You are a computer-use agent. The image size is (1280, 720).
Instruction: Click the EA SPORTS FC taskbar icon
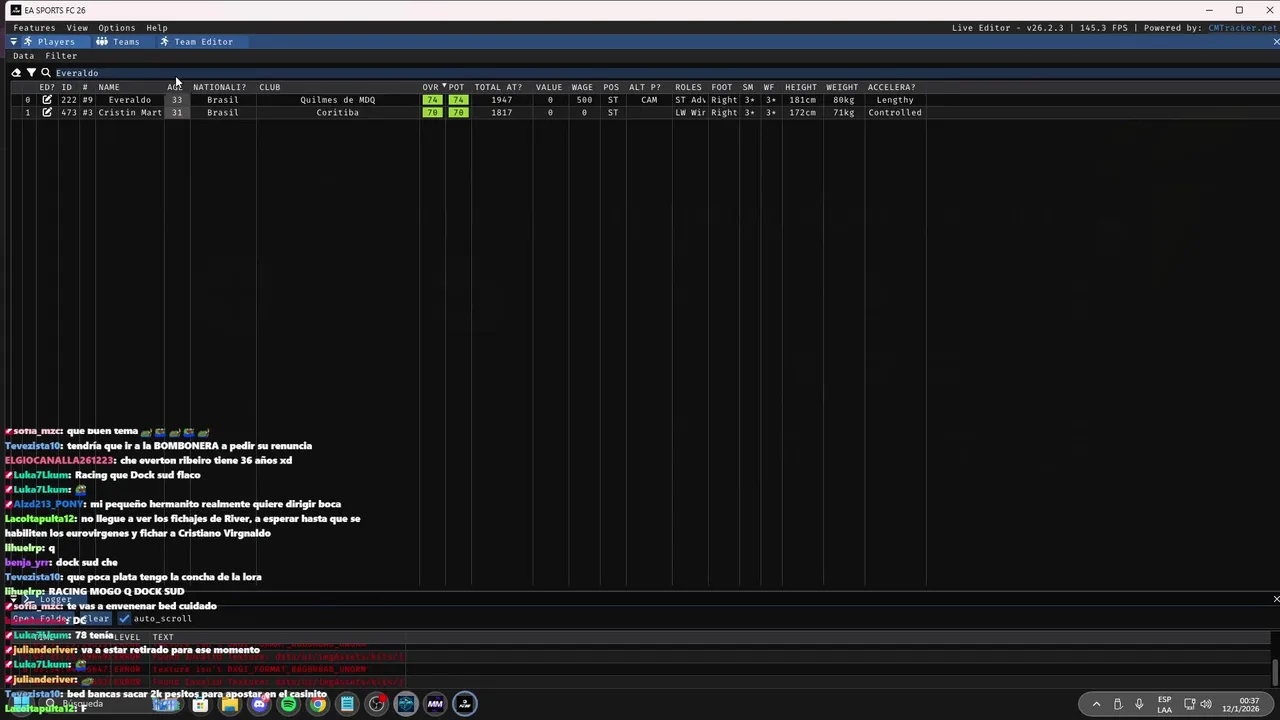pos(464,704)
